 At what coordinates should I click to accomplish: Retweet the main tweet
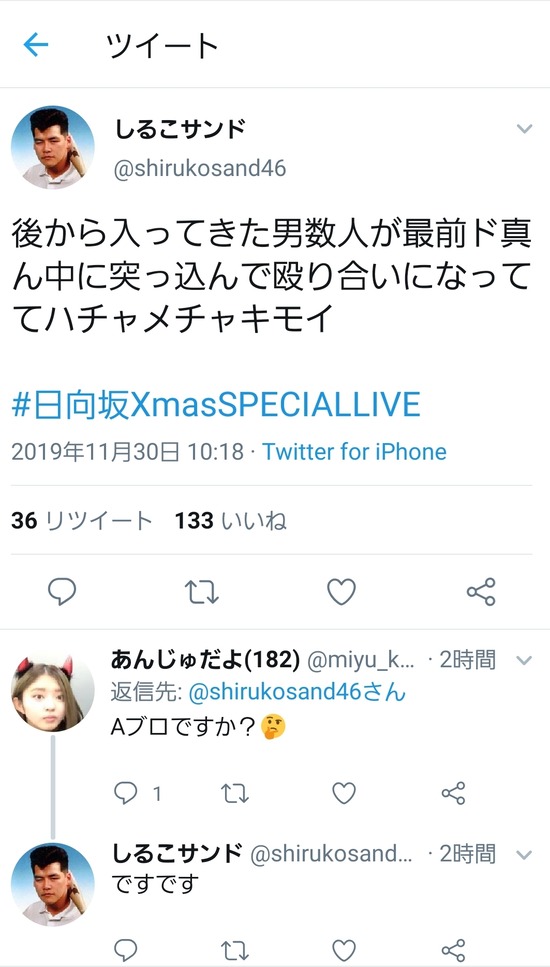(x=202, y=592)
